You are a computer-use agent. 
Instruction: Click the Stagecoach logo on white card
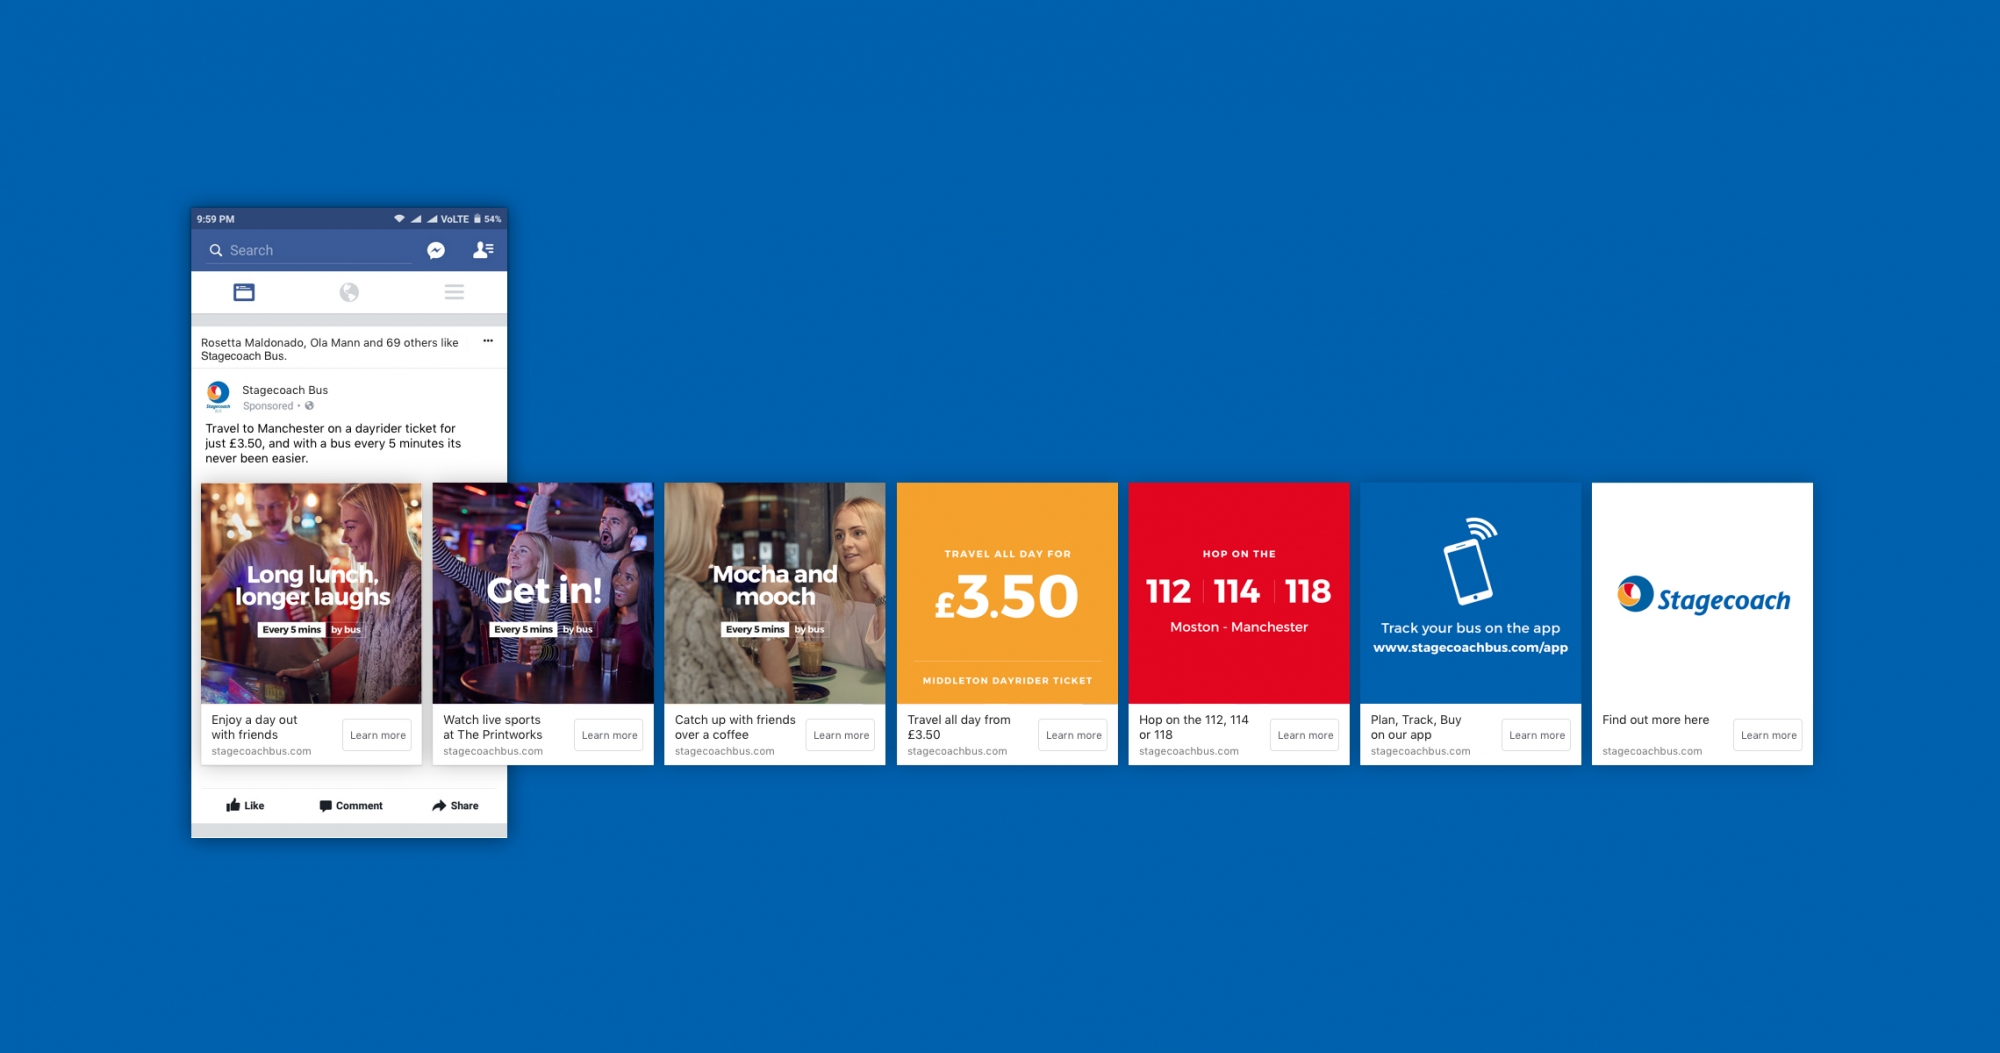[x=1703, y=596]
